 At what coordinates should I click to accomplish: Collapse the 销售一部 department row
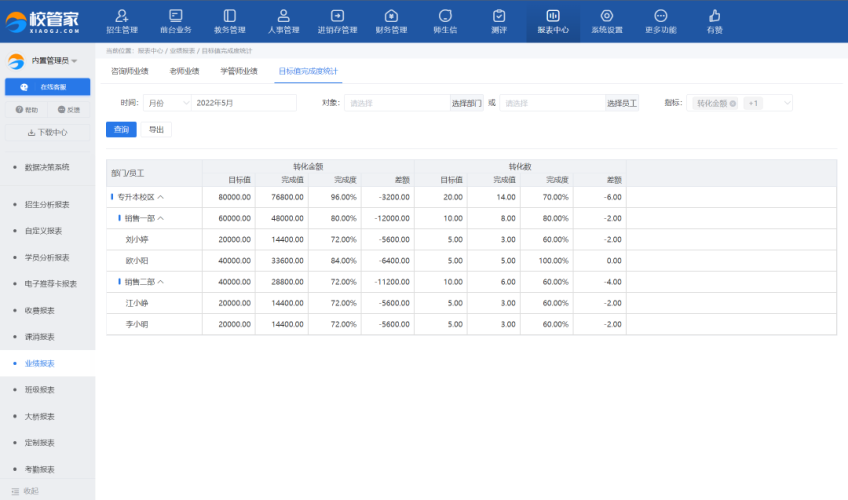click(x=160, y=218)
